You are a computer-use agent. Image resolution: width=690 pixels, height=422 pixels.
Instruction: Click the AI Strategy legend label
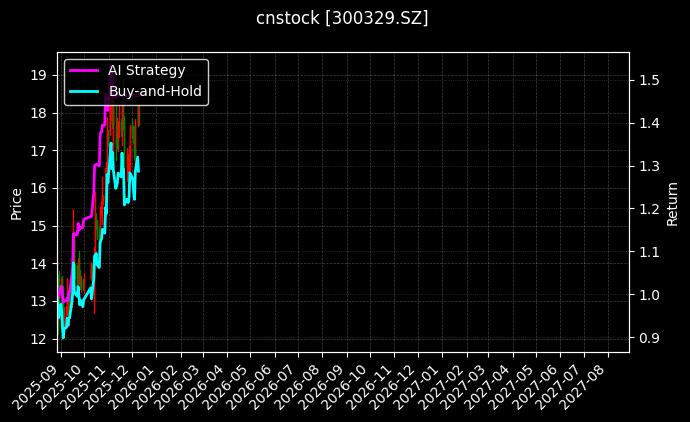(x=147, y=70)
